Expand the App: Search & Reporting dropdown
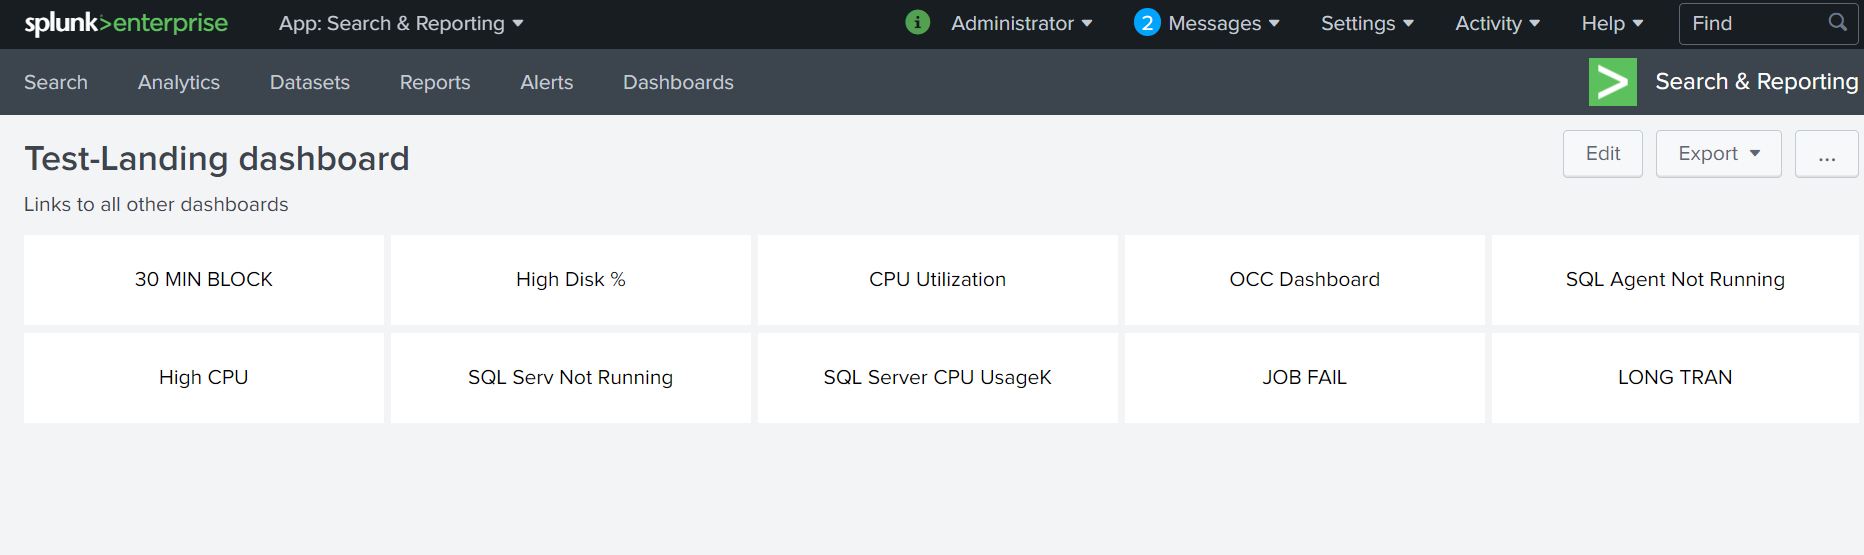The height and width of the screenshot is (555, 1864). click(x=401, y=23)
